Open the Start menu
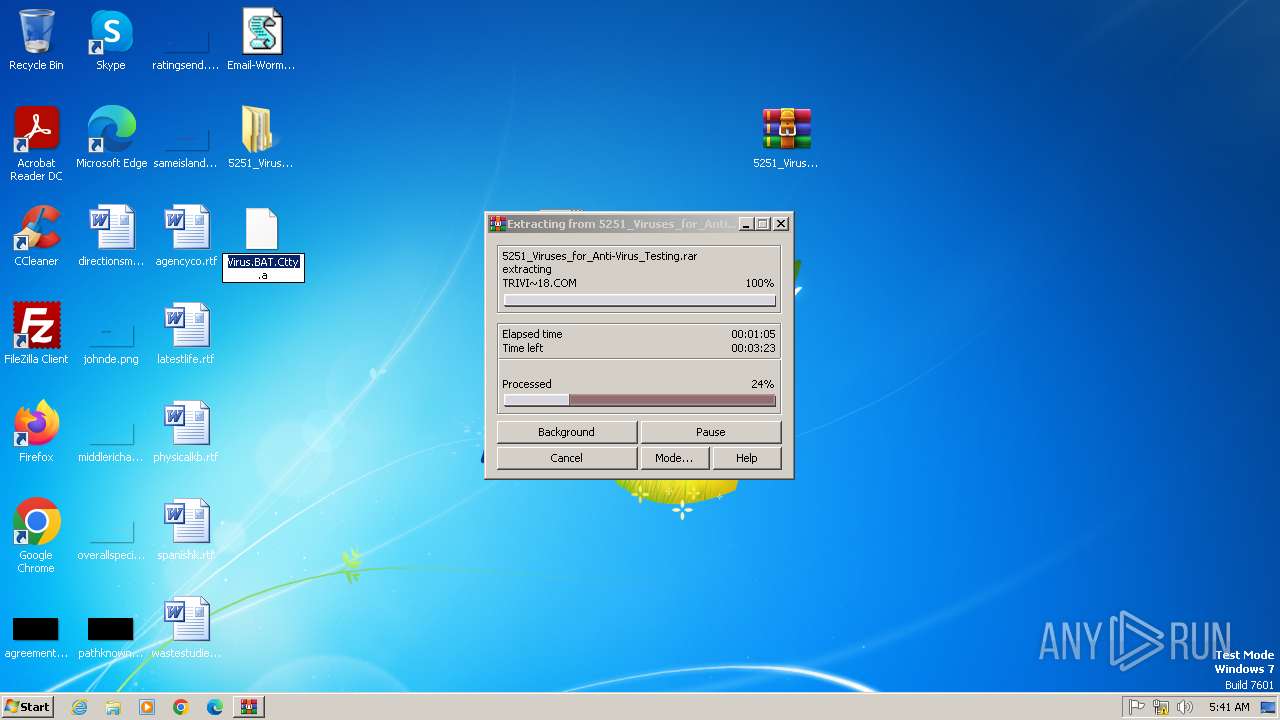 [28, 706]
